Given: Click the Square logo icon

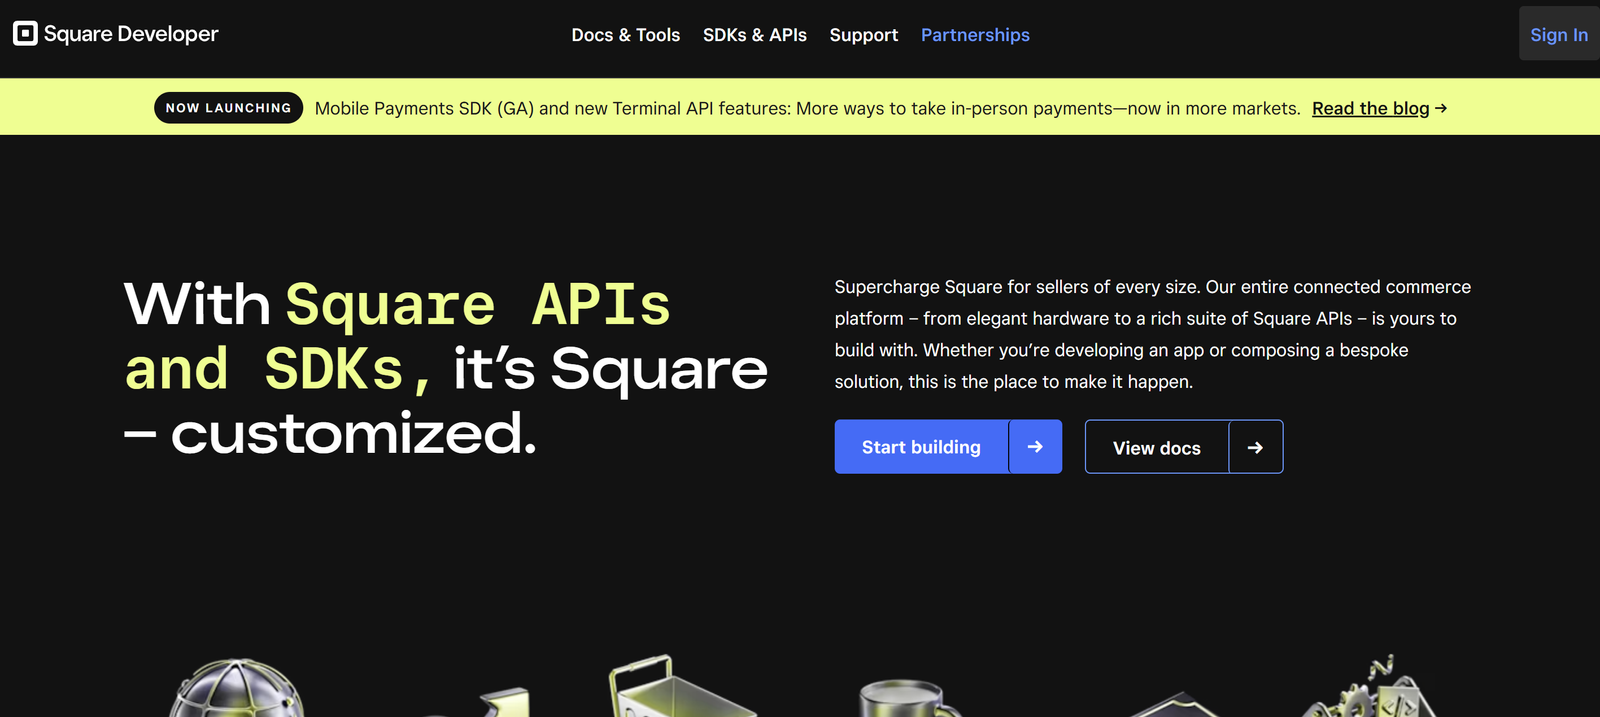Looking at the screenshot, I should tap(25, 34).
